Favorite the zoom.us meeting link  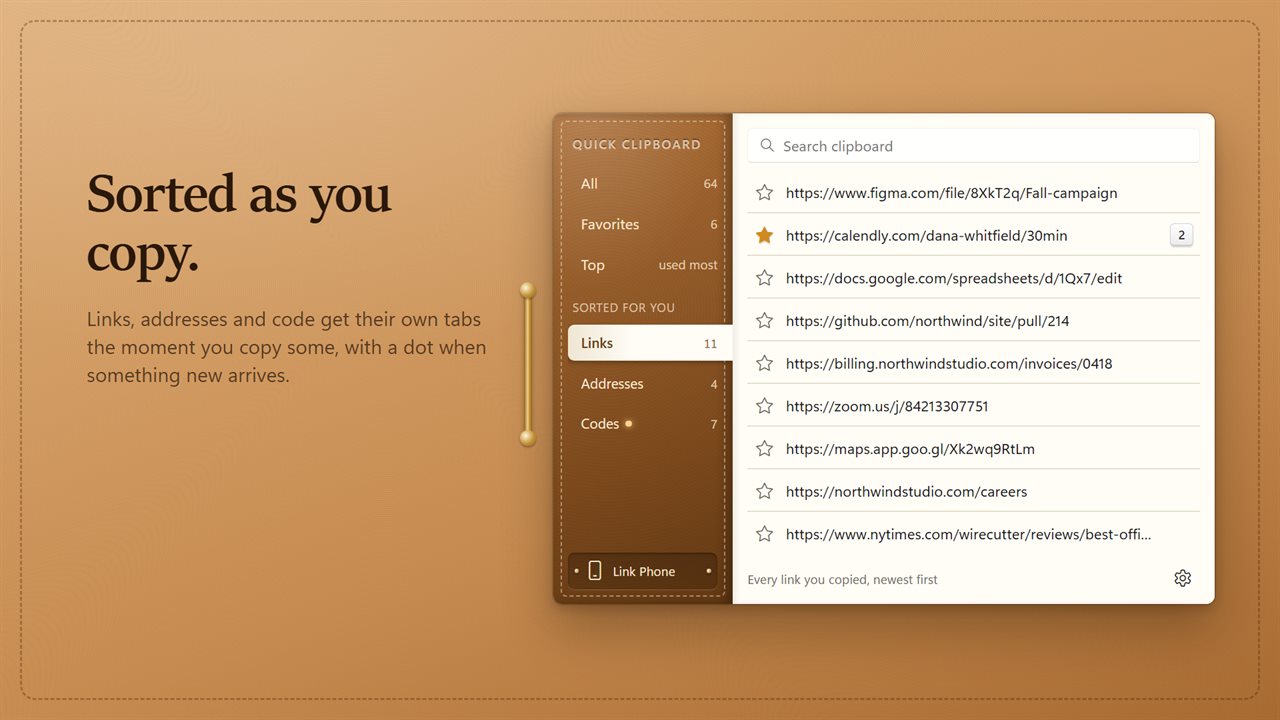[x=764, y=406]
